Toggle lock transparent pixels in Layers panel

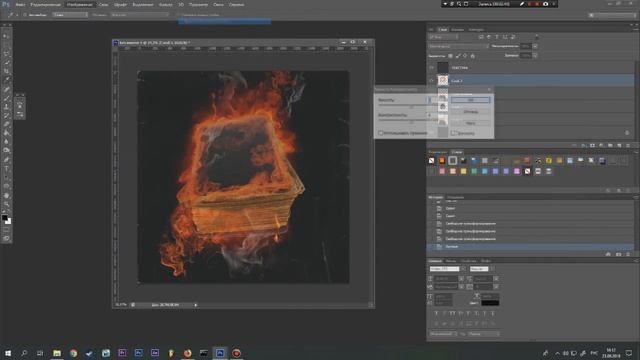[x=450, y=56]
